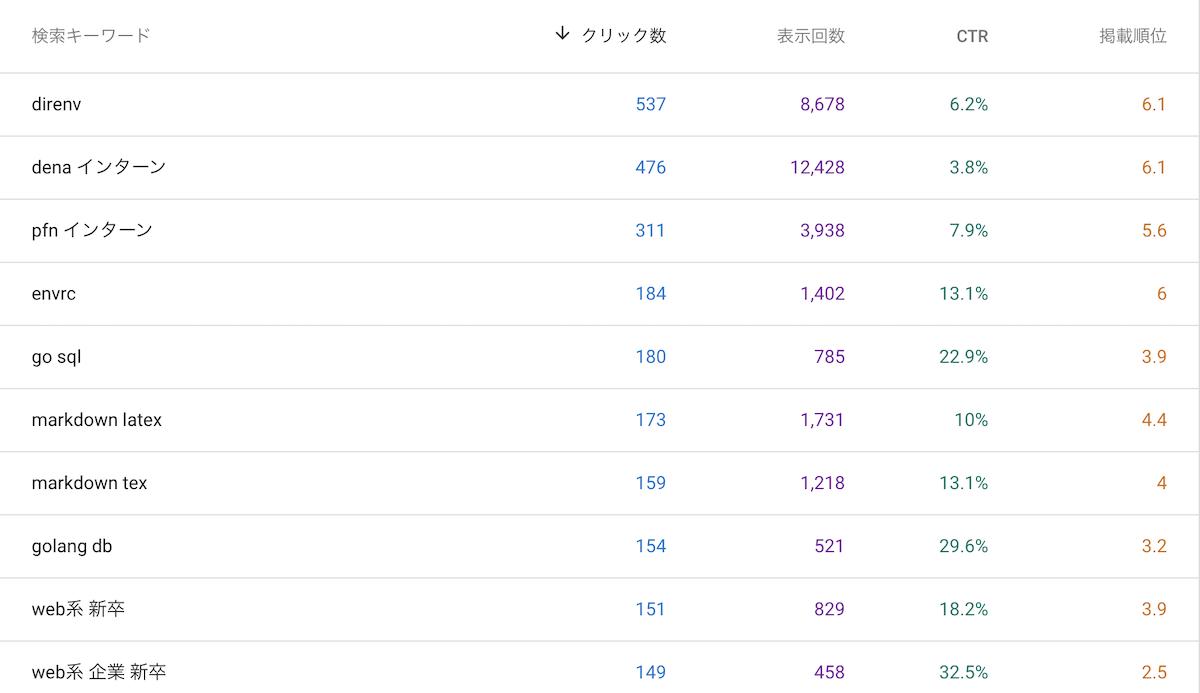Select the envrc keyword row
The height and width of the screenshot is (693, 1200).
click(54, 294)
